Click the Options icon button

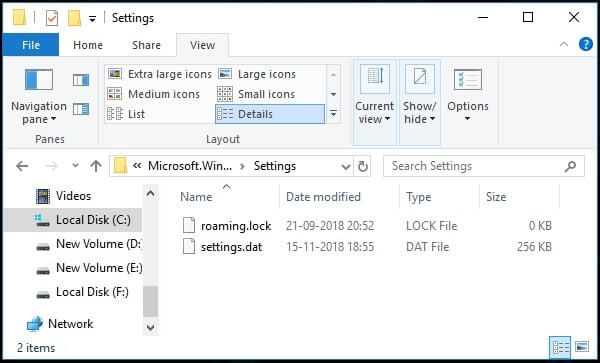pos(468,80)
